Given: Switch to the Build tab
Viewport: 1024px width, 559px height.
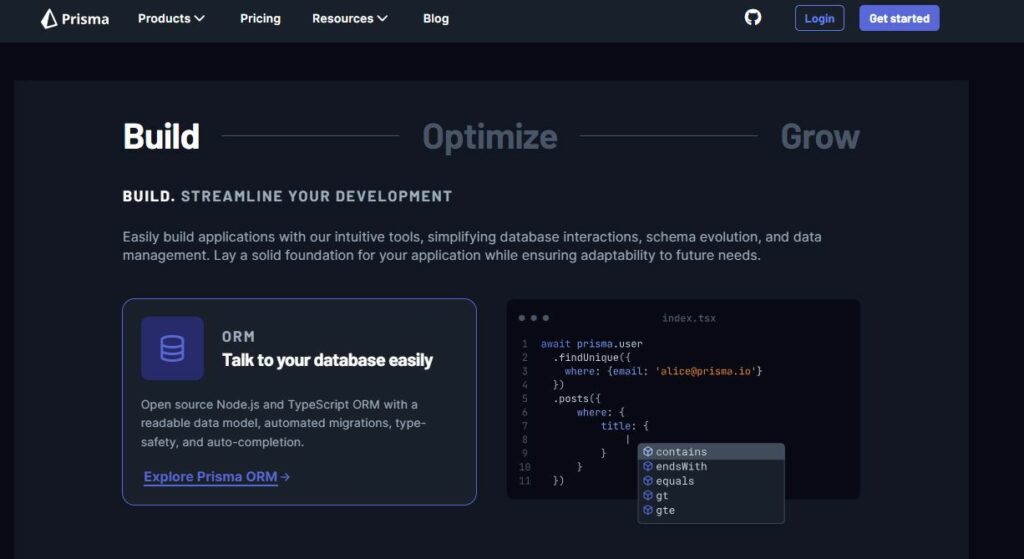Looking at the screenshot, I should (161, 136).
